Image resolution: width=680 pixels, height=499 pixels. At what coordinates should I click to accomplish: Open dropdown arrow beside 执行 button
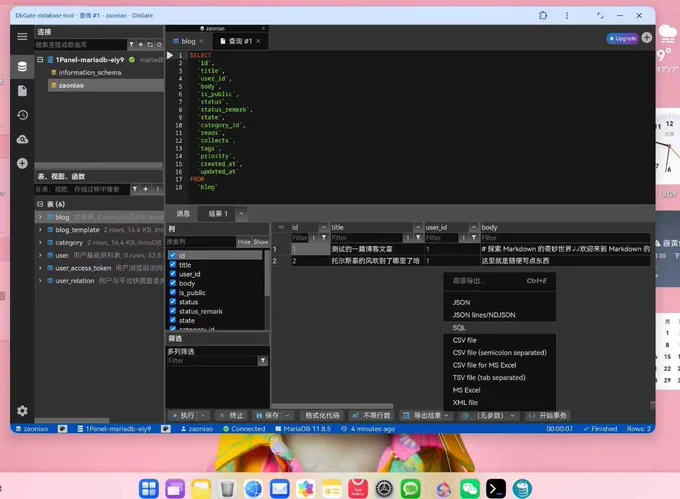click(x=203, y=415)
